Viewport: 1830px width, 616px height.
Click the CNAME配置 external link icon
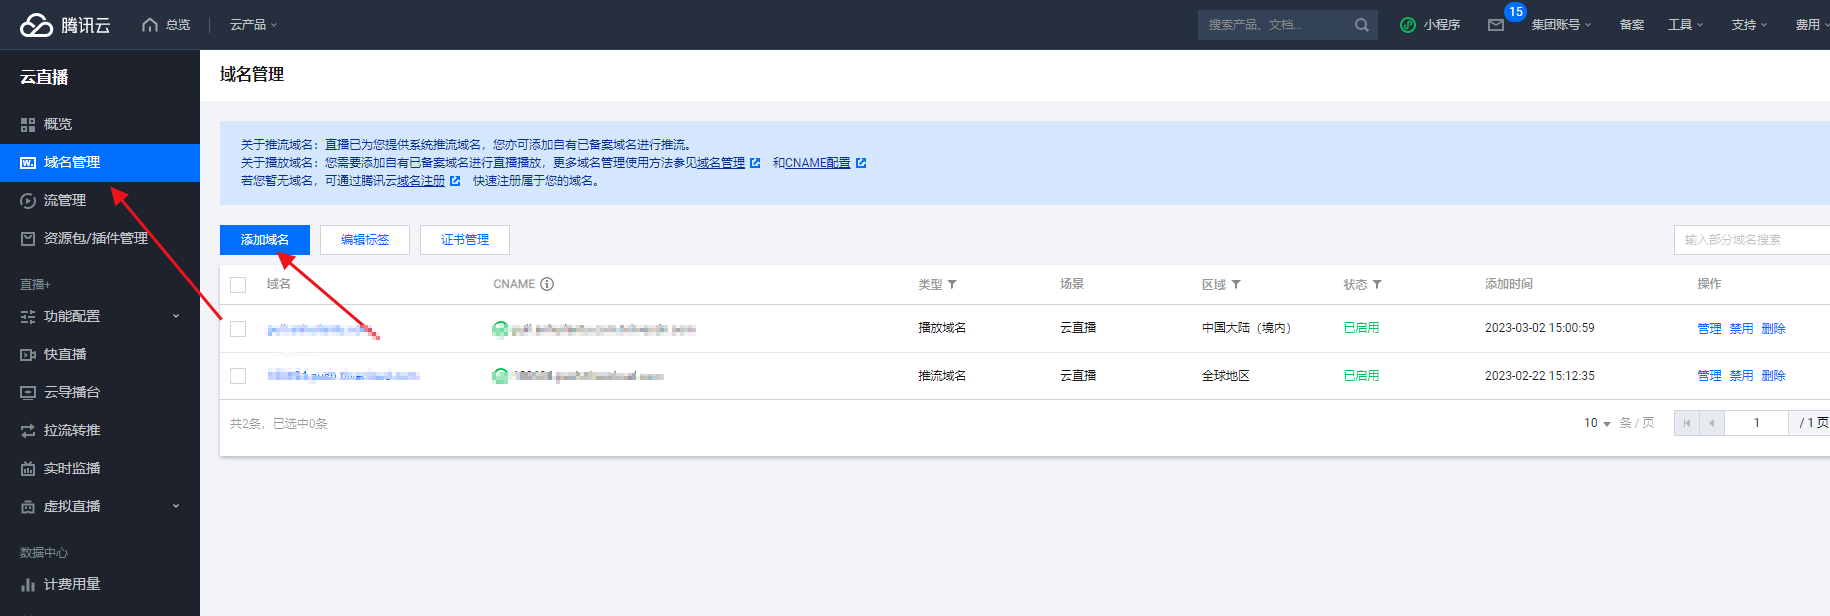[x=861, y=163]
